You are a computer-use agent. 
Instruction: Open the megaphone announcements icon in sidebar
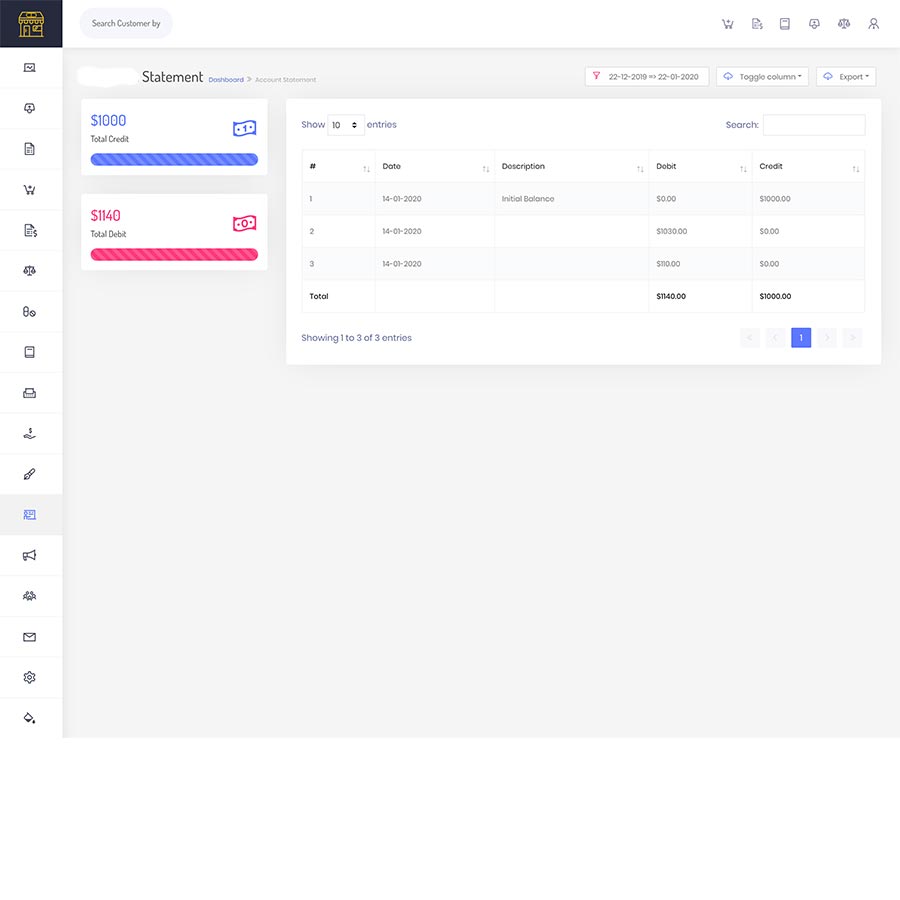30,556
